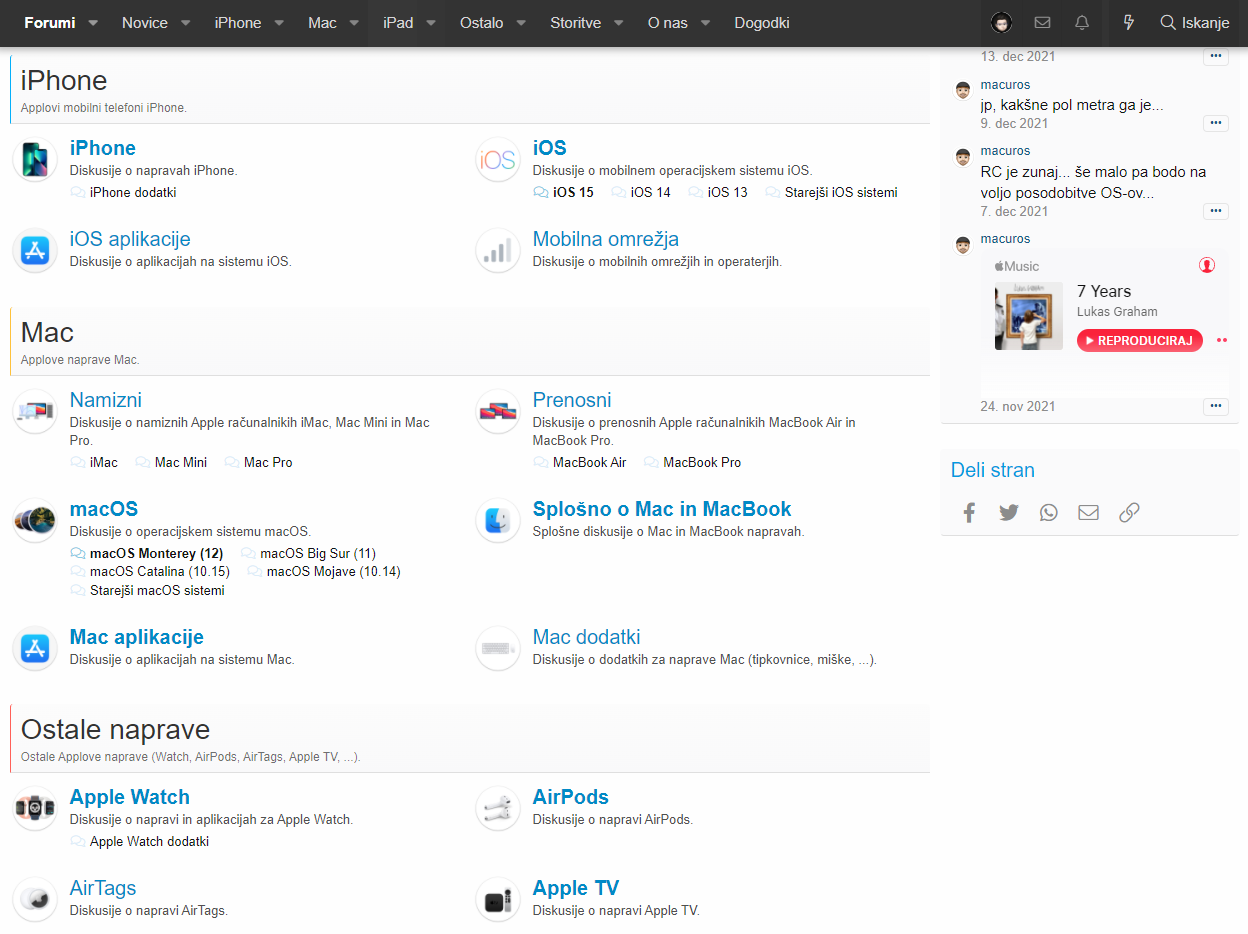The height and width of the screenshot is (934, 1248).
Task: Open the iOS 15 subforum link
Action: tap(573, 192)
